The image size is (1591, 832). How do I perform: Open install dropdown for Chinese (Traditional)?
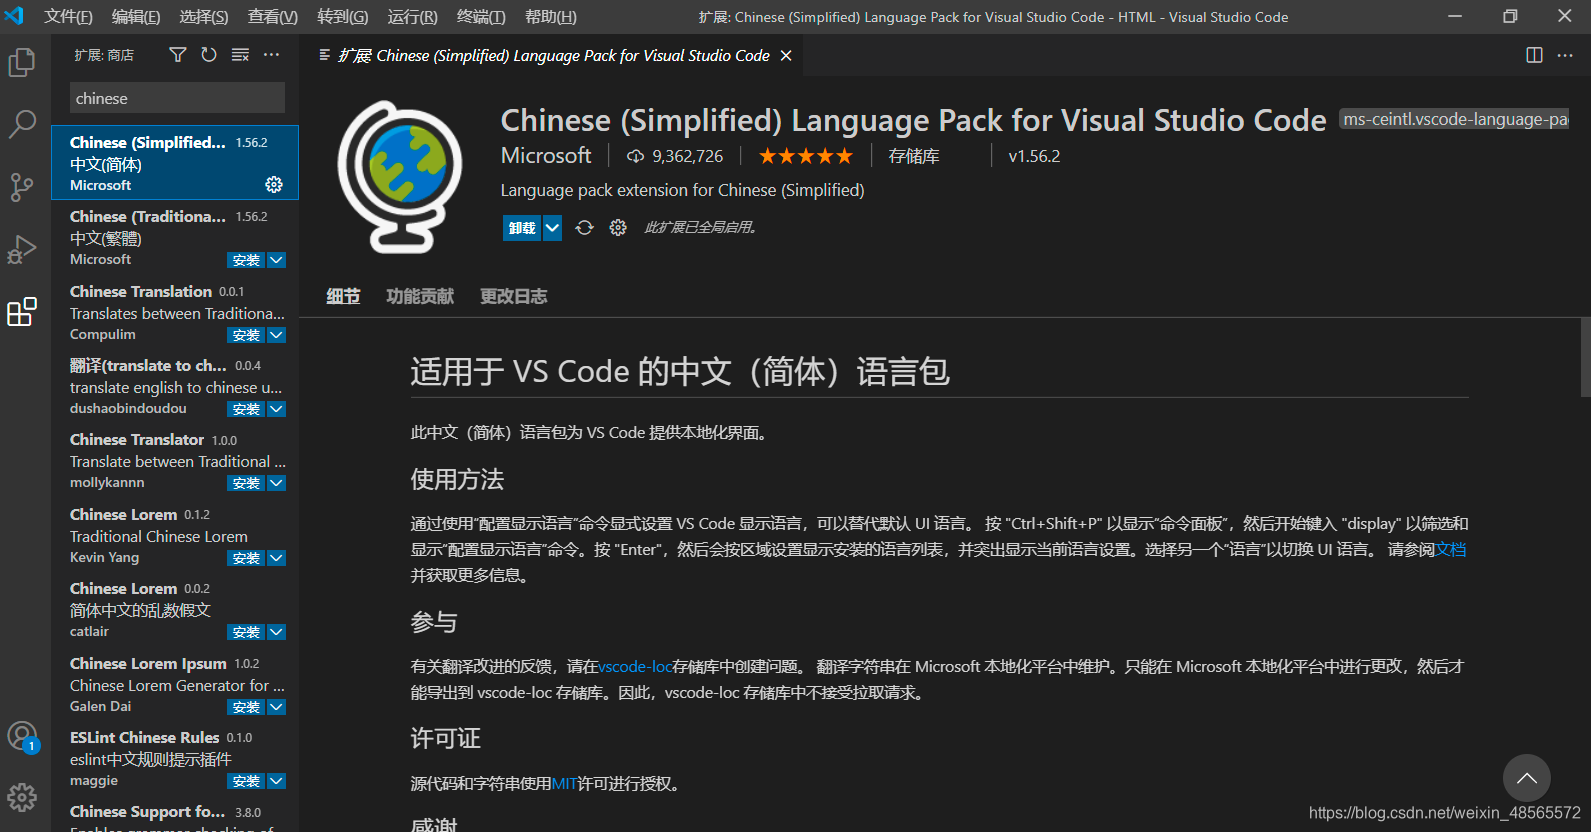277,260
